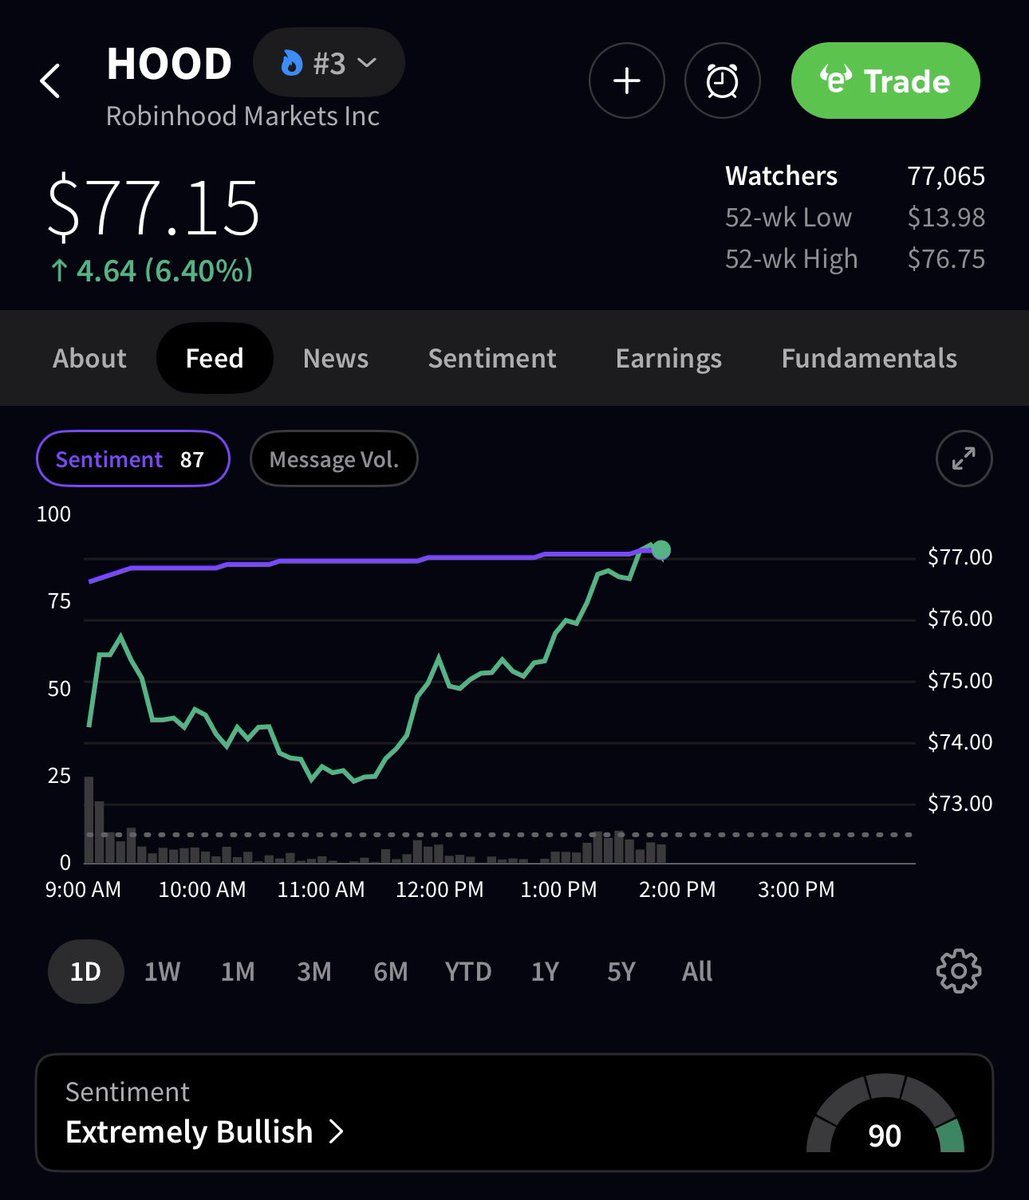Open the News tab
This screenshot has height=1200, width=1029.
click(336, 358)
